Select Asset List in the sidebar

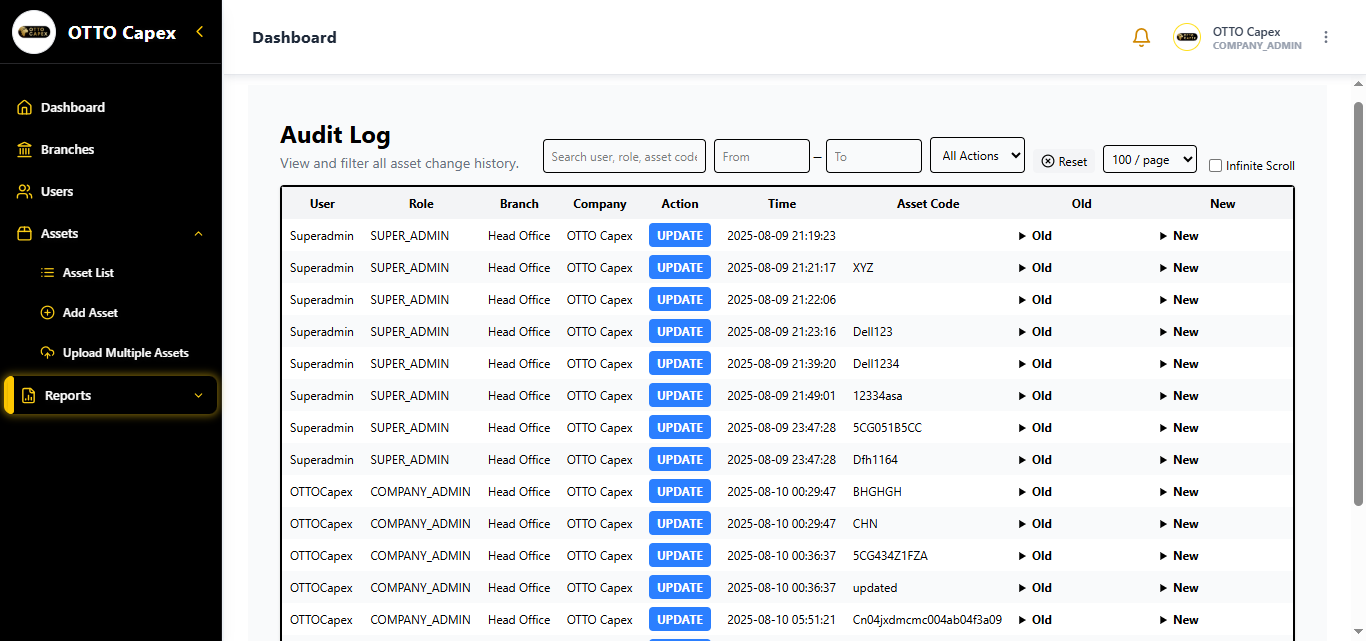click(47, 272)
